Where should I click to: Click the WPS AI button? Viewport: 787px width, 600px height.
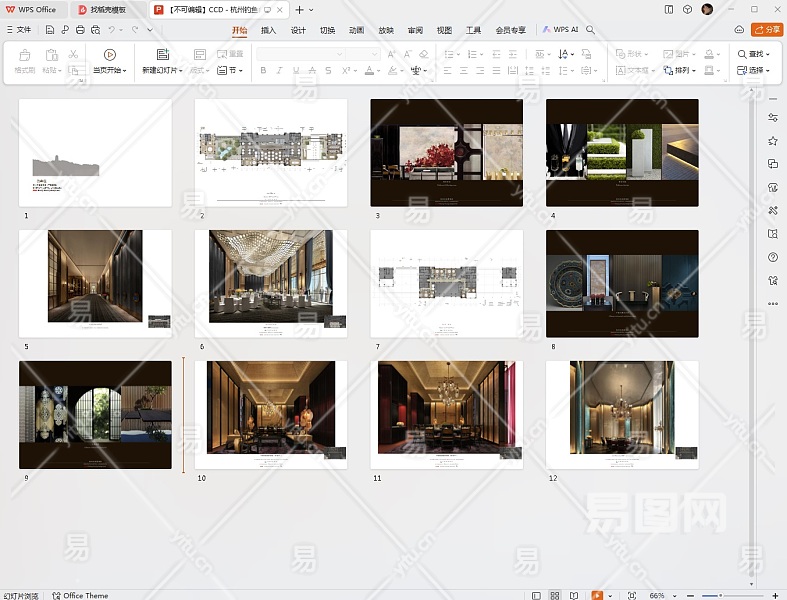(561, 30)
